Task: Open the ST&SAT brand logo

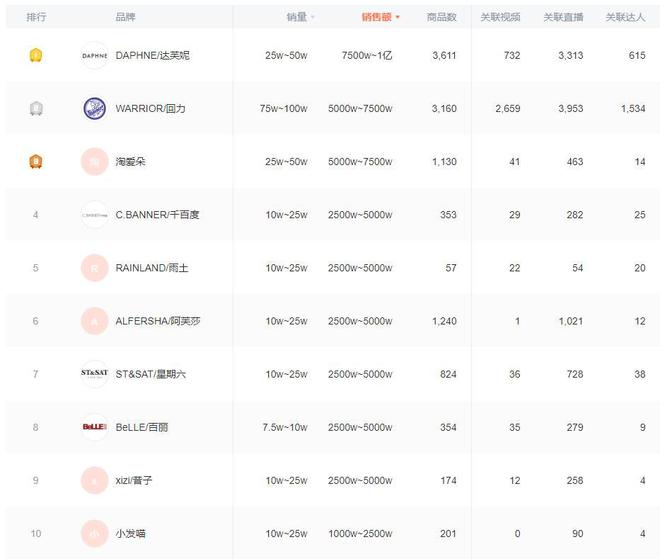Action: 95,374
